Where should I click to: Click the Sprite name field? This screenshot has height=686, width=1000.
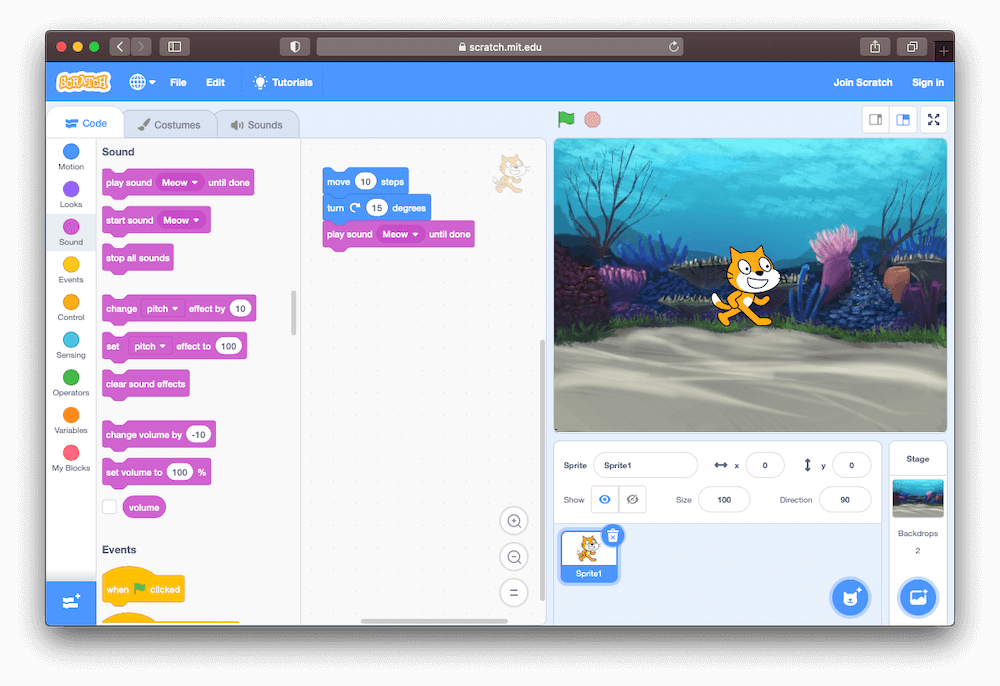click(645, 465)
